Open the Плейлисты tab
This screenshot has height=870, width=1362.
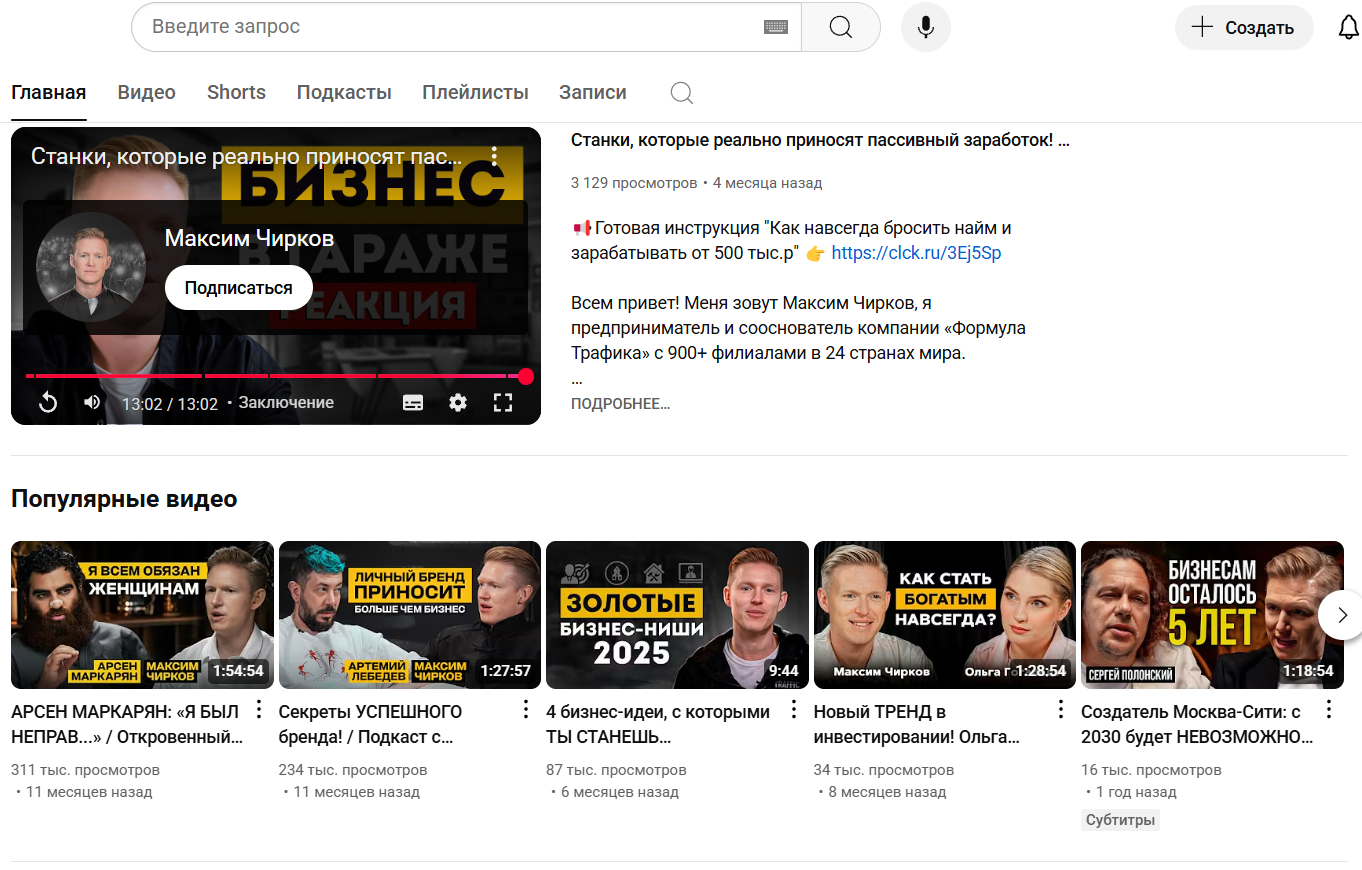coord(475,93)
